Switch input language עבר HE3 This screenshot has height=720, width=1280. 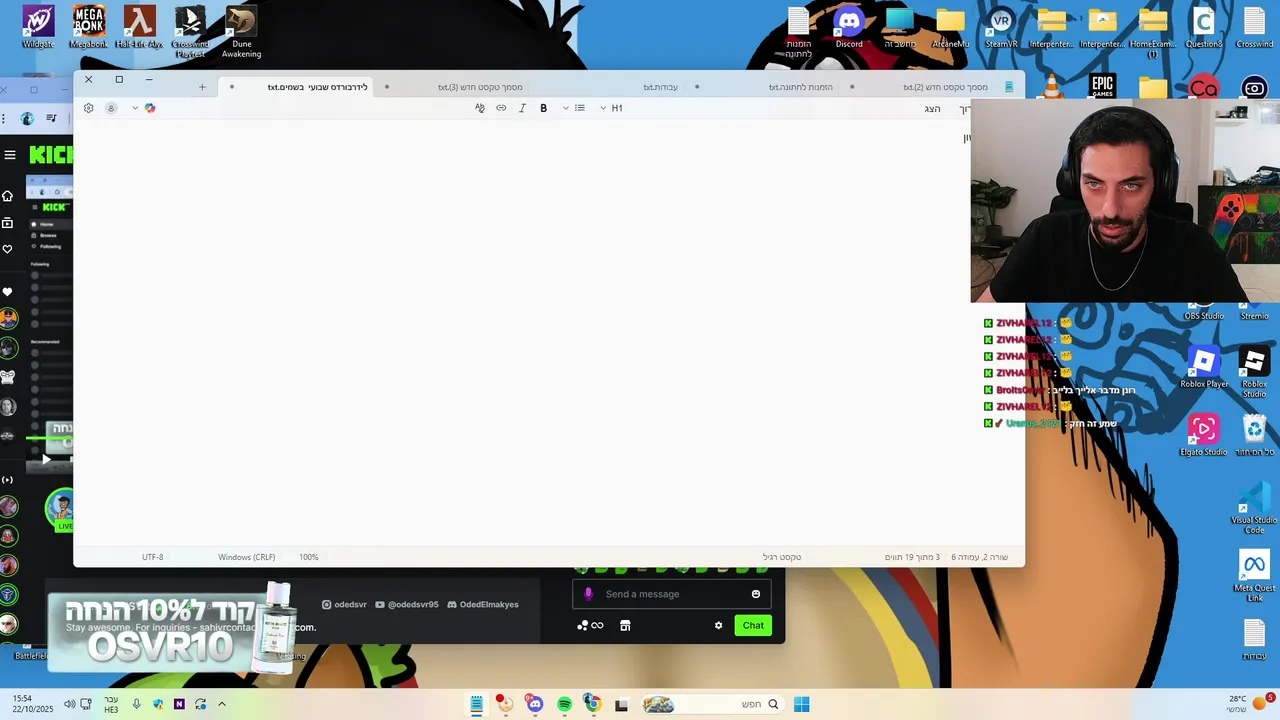coord(111,705)
